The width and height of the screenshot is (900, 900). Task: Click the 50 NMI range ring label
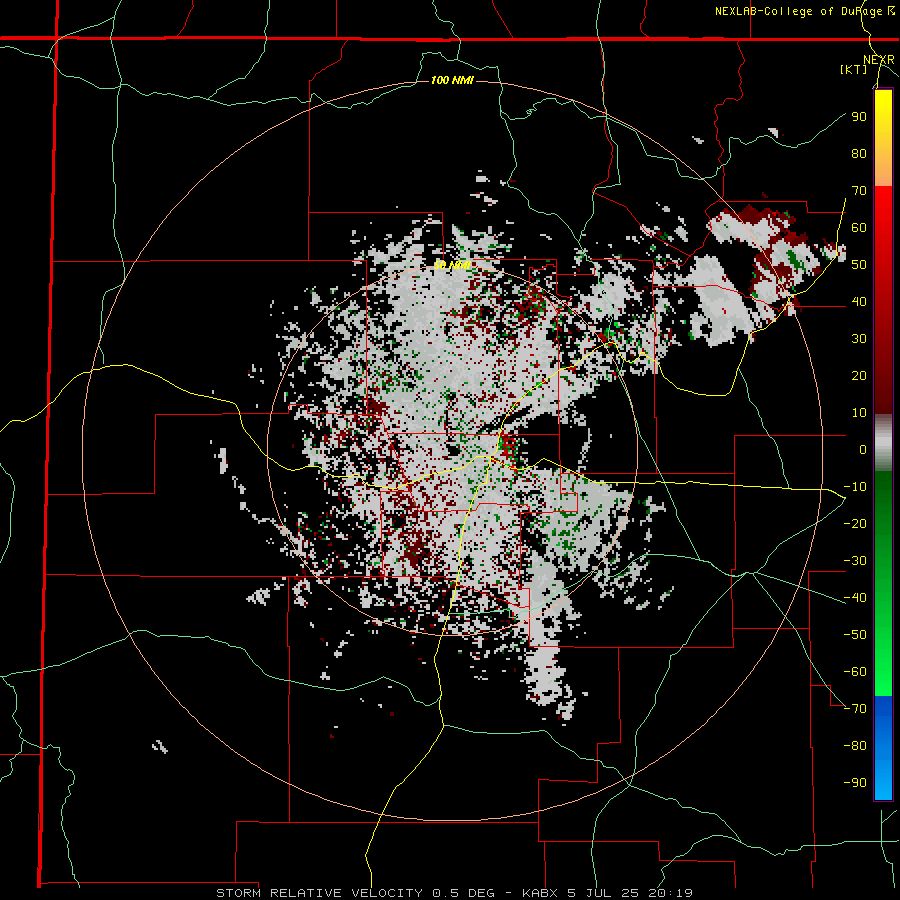click(452, 265)
